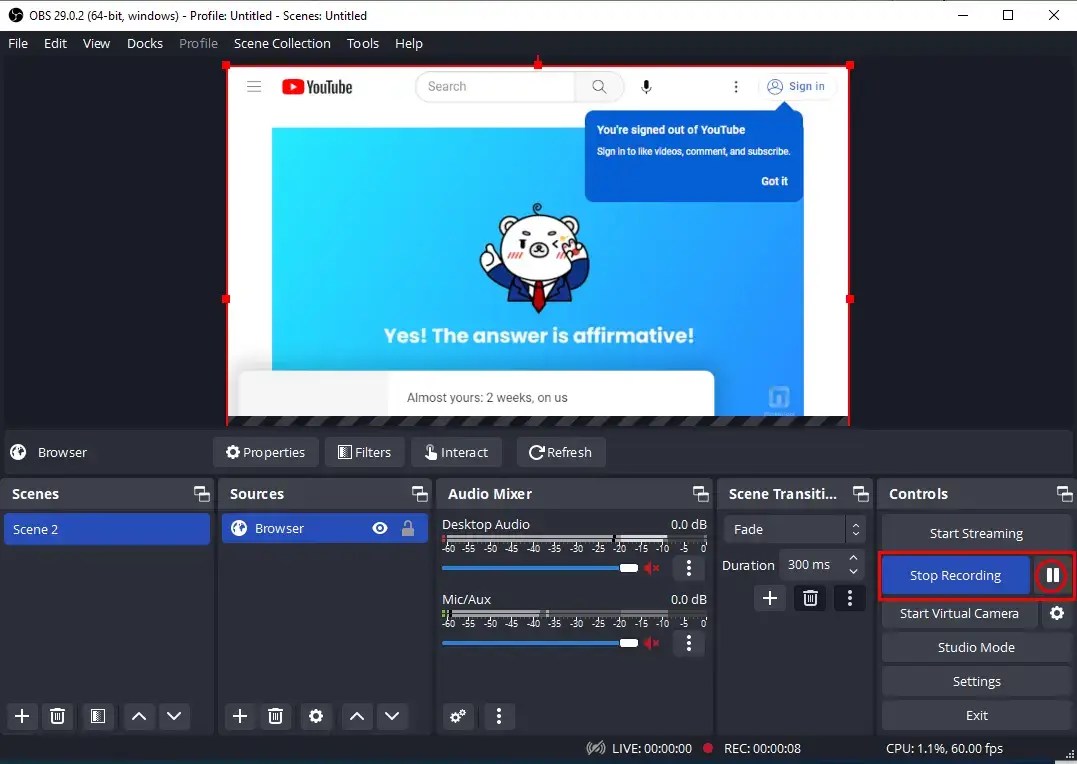Image resolution: width=1077 pixels, height=764 pixels.
Task: Open the Docks menu
Action: coord(144,43)
